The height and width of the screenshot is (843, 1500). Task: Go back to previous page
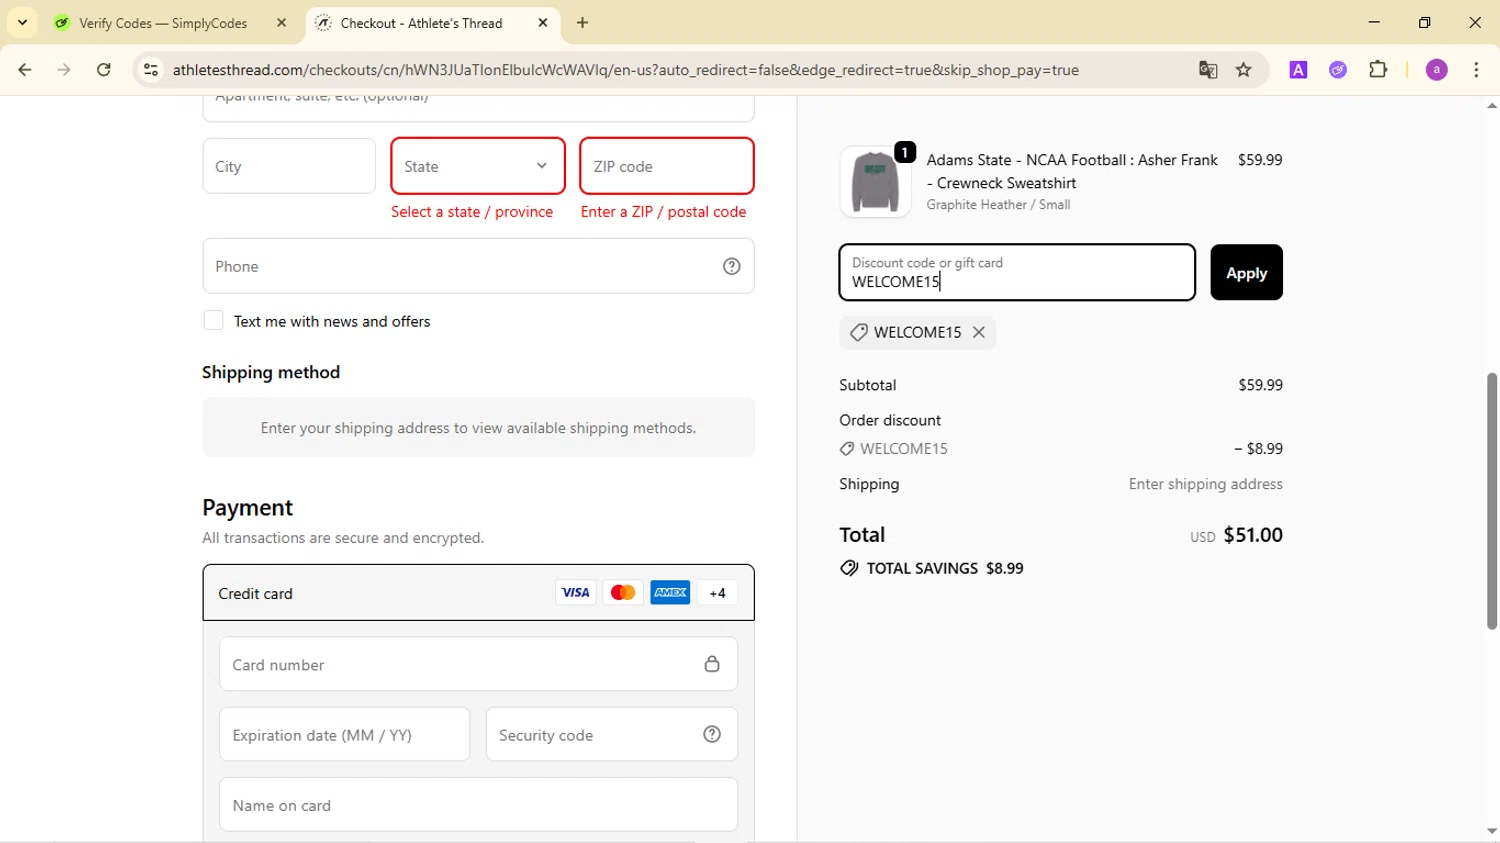(x=25, y=70)
